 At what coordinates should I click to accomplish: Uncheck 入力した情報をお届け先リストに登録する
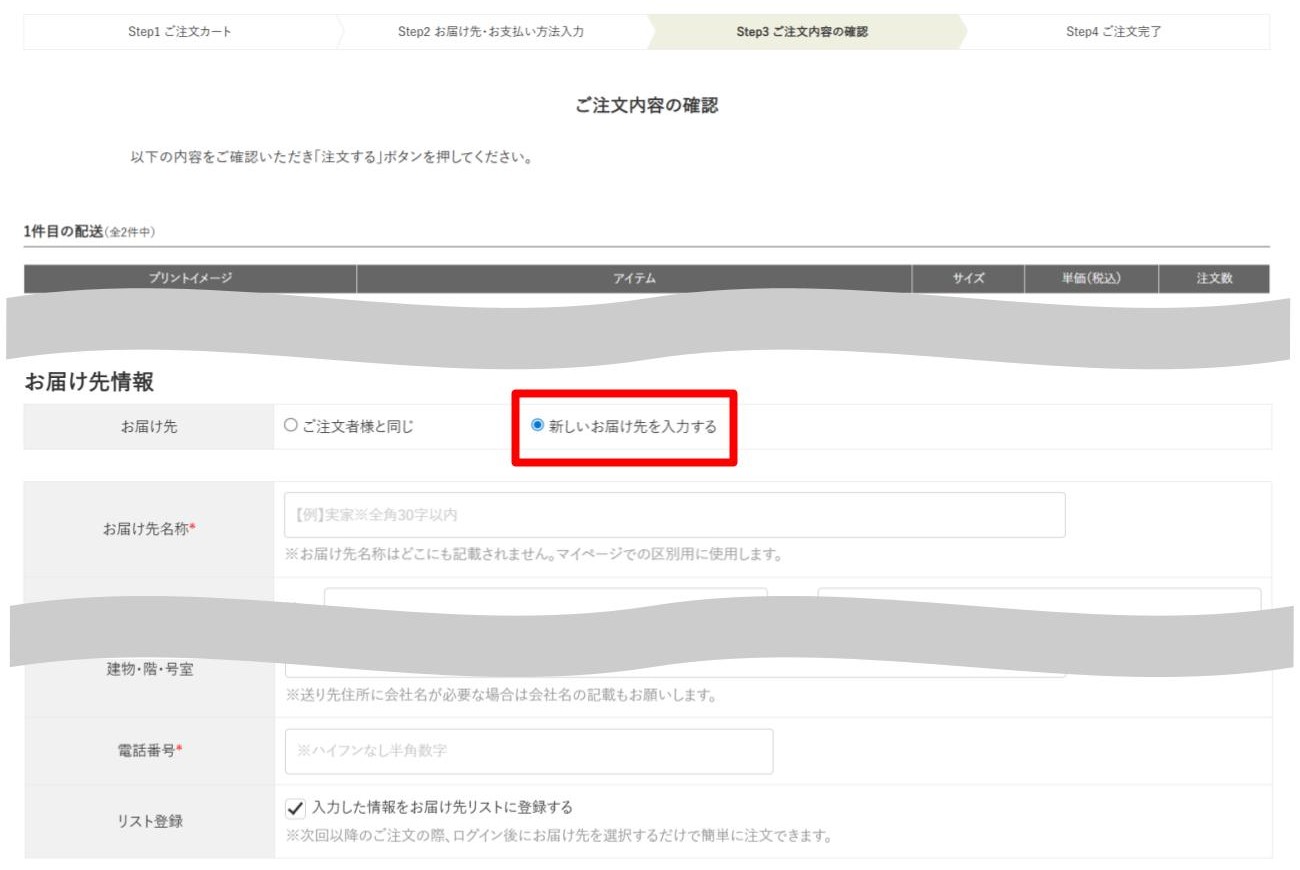point(293,809)
